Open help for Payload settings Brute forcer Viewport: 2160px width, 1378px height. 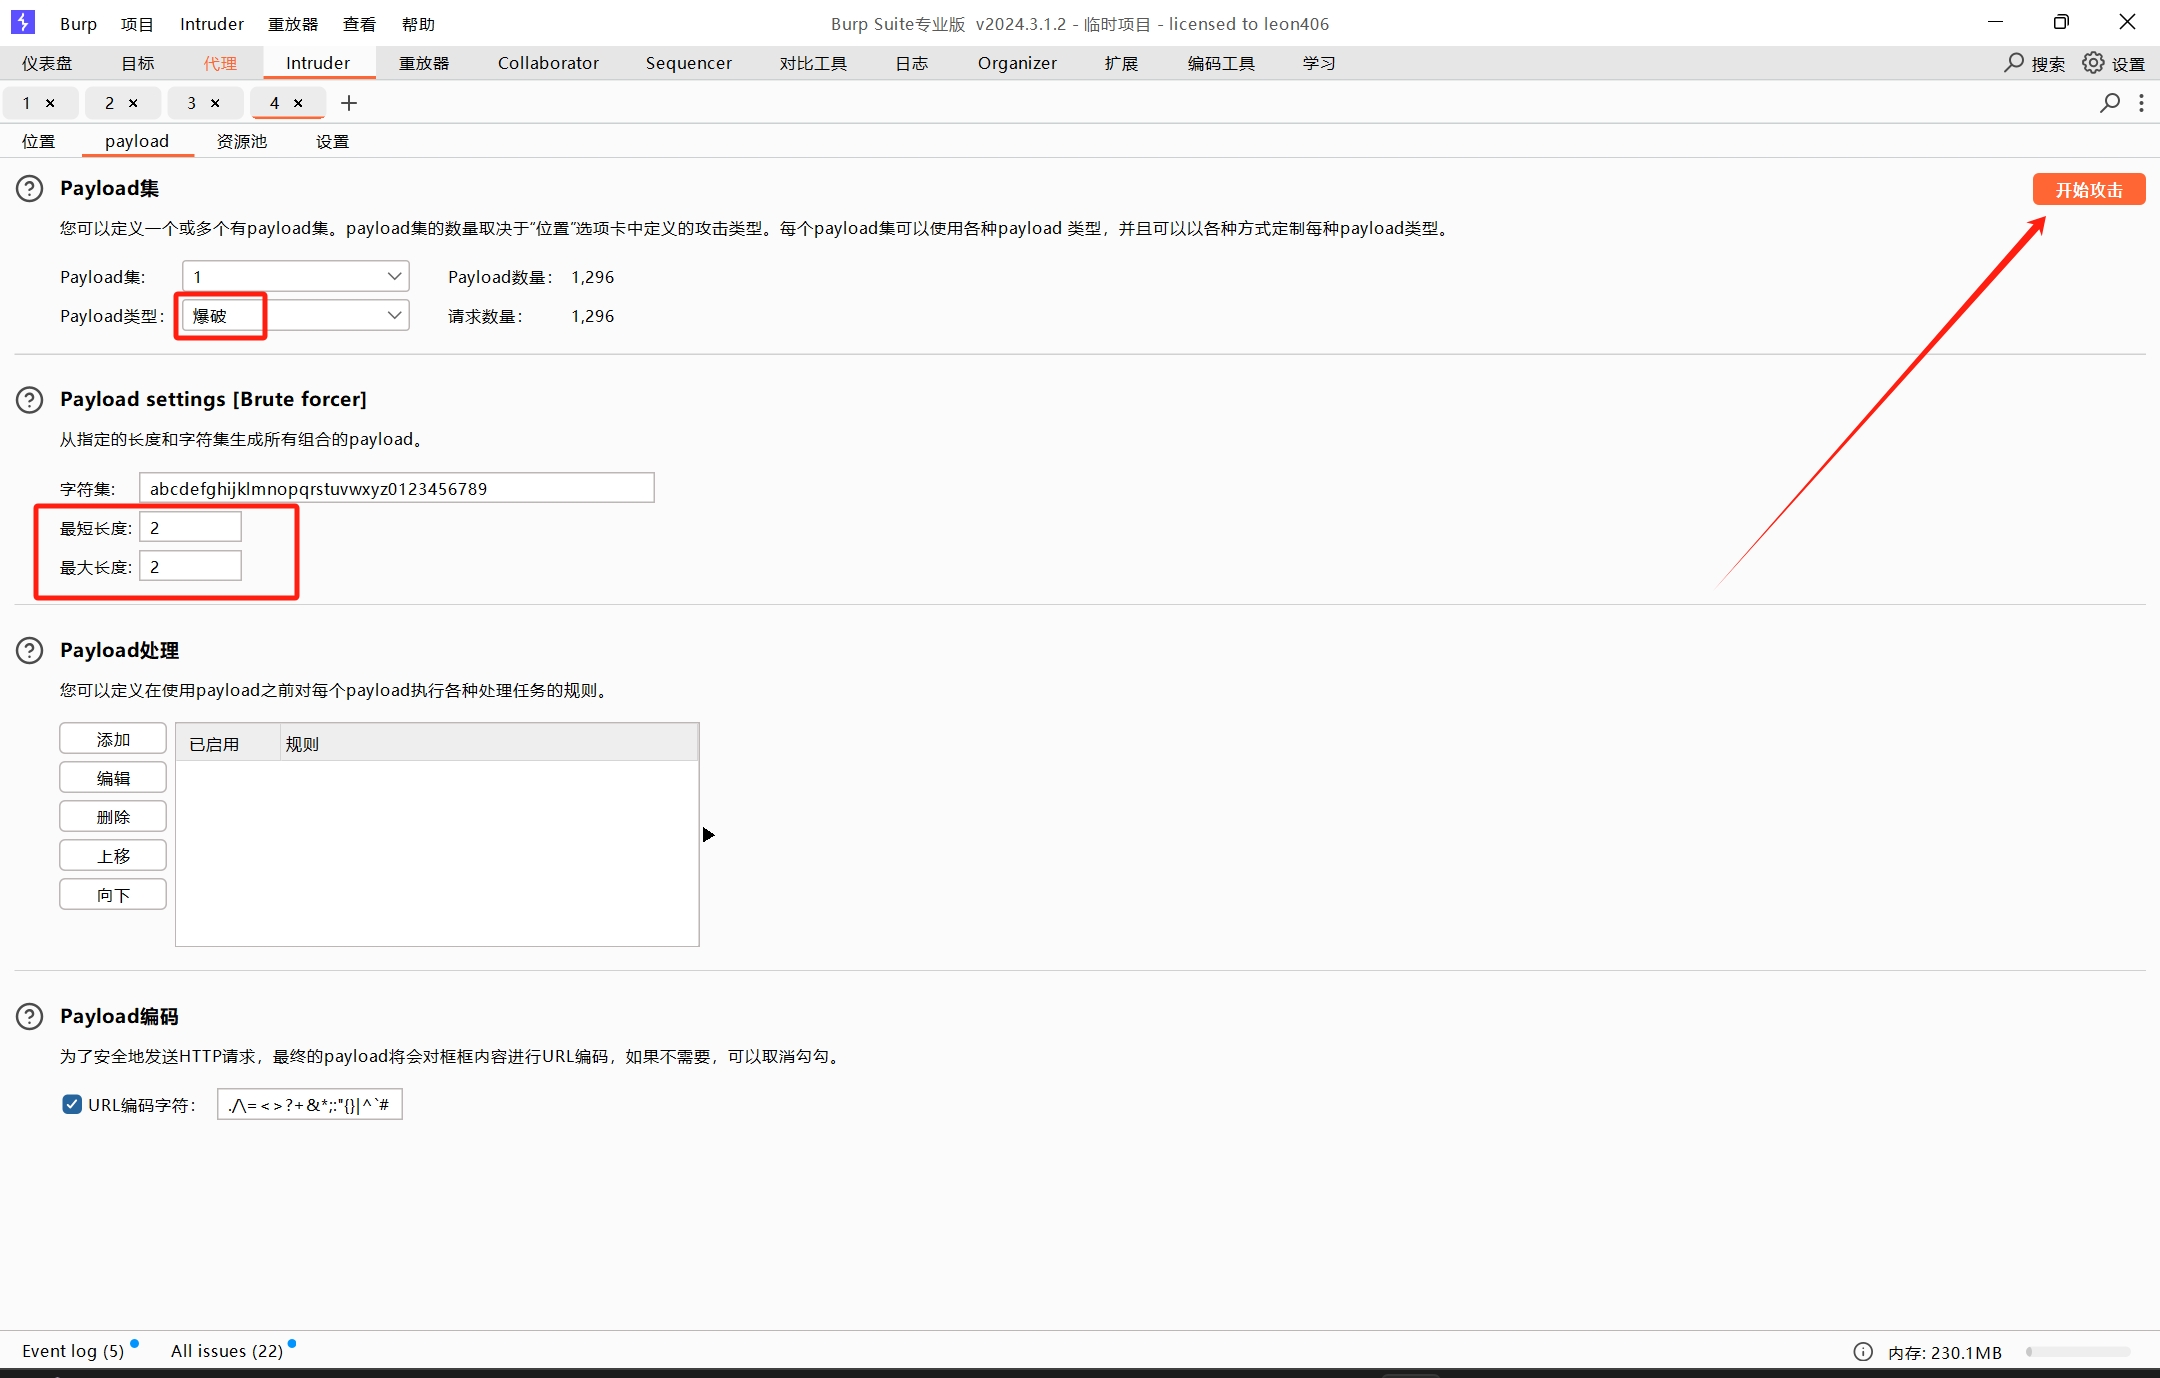click(x=30, y=400)
